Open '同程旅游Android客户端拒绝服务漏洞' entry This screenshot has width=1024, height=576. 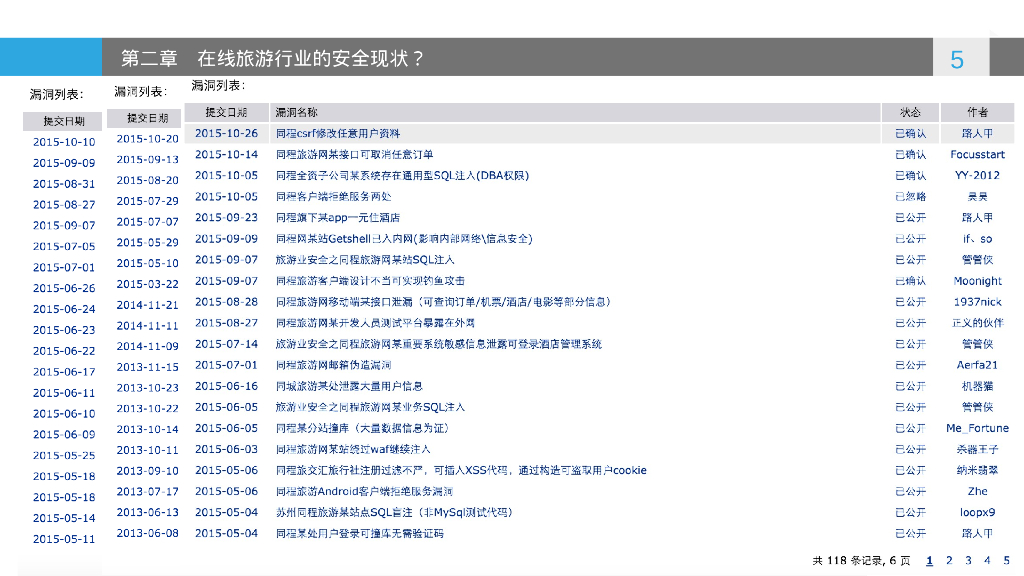[364, 491]
